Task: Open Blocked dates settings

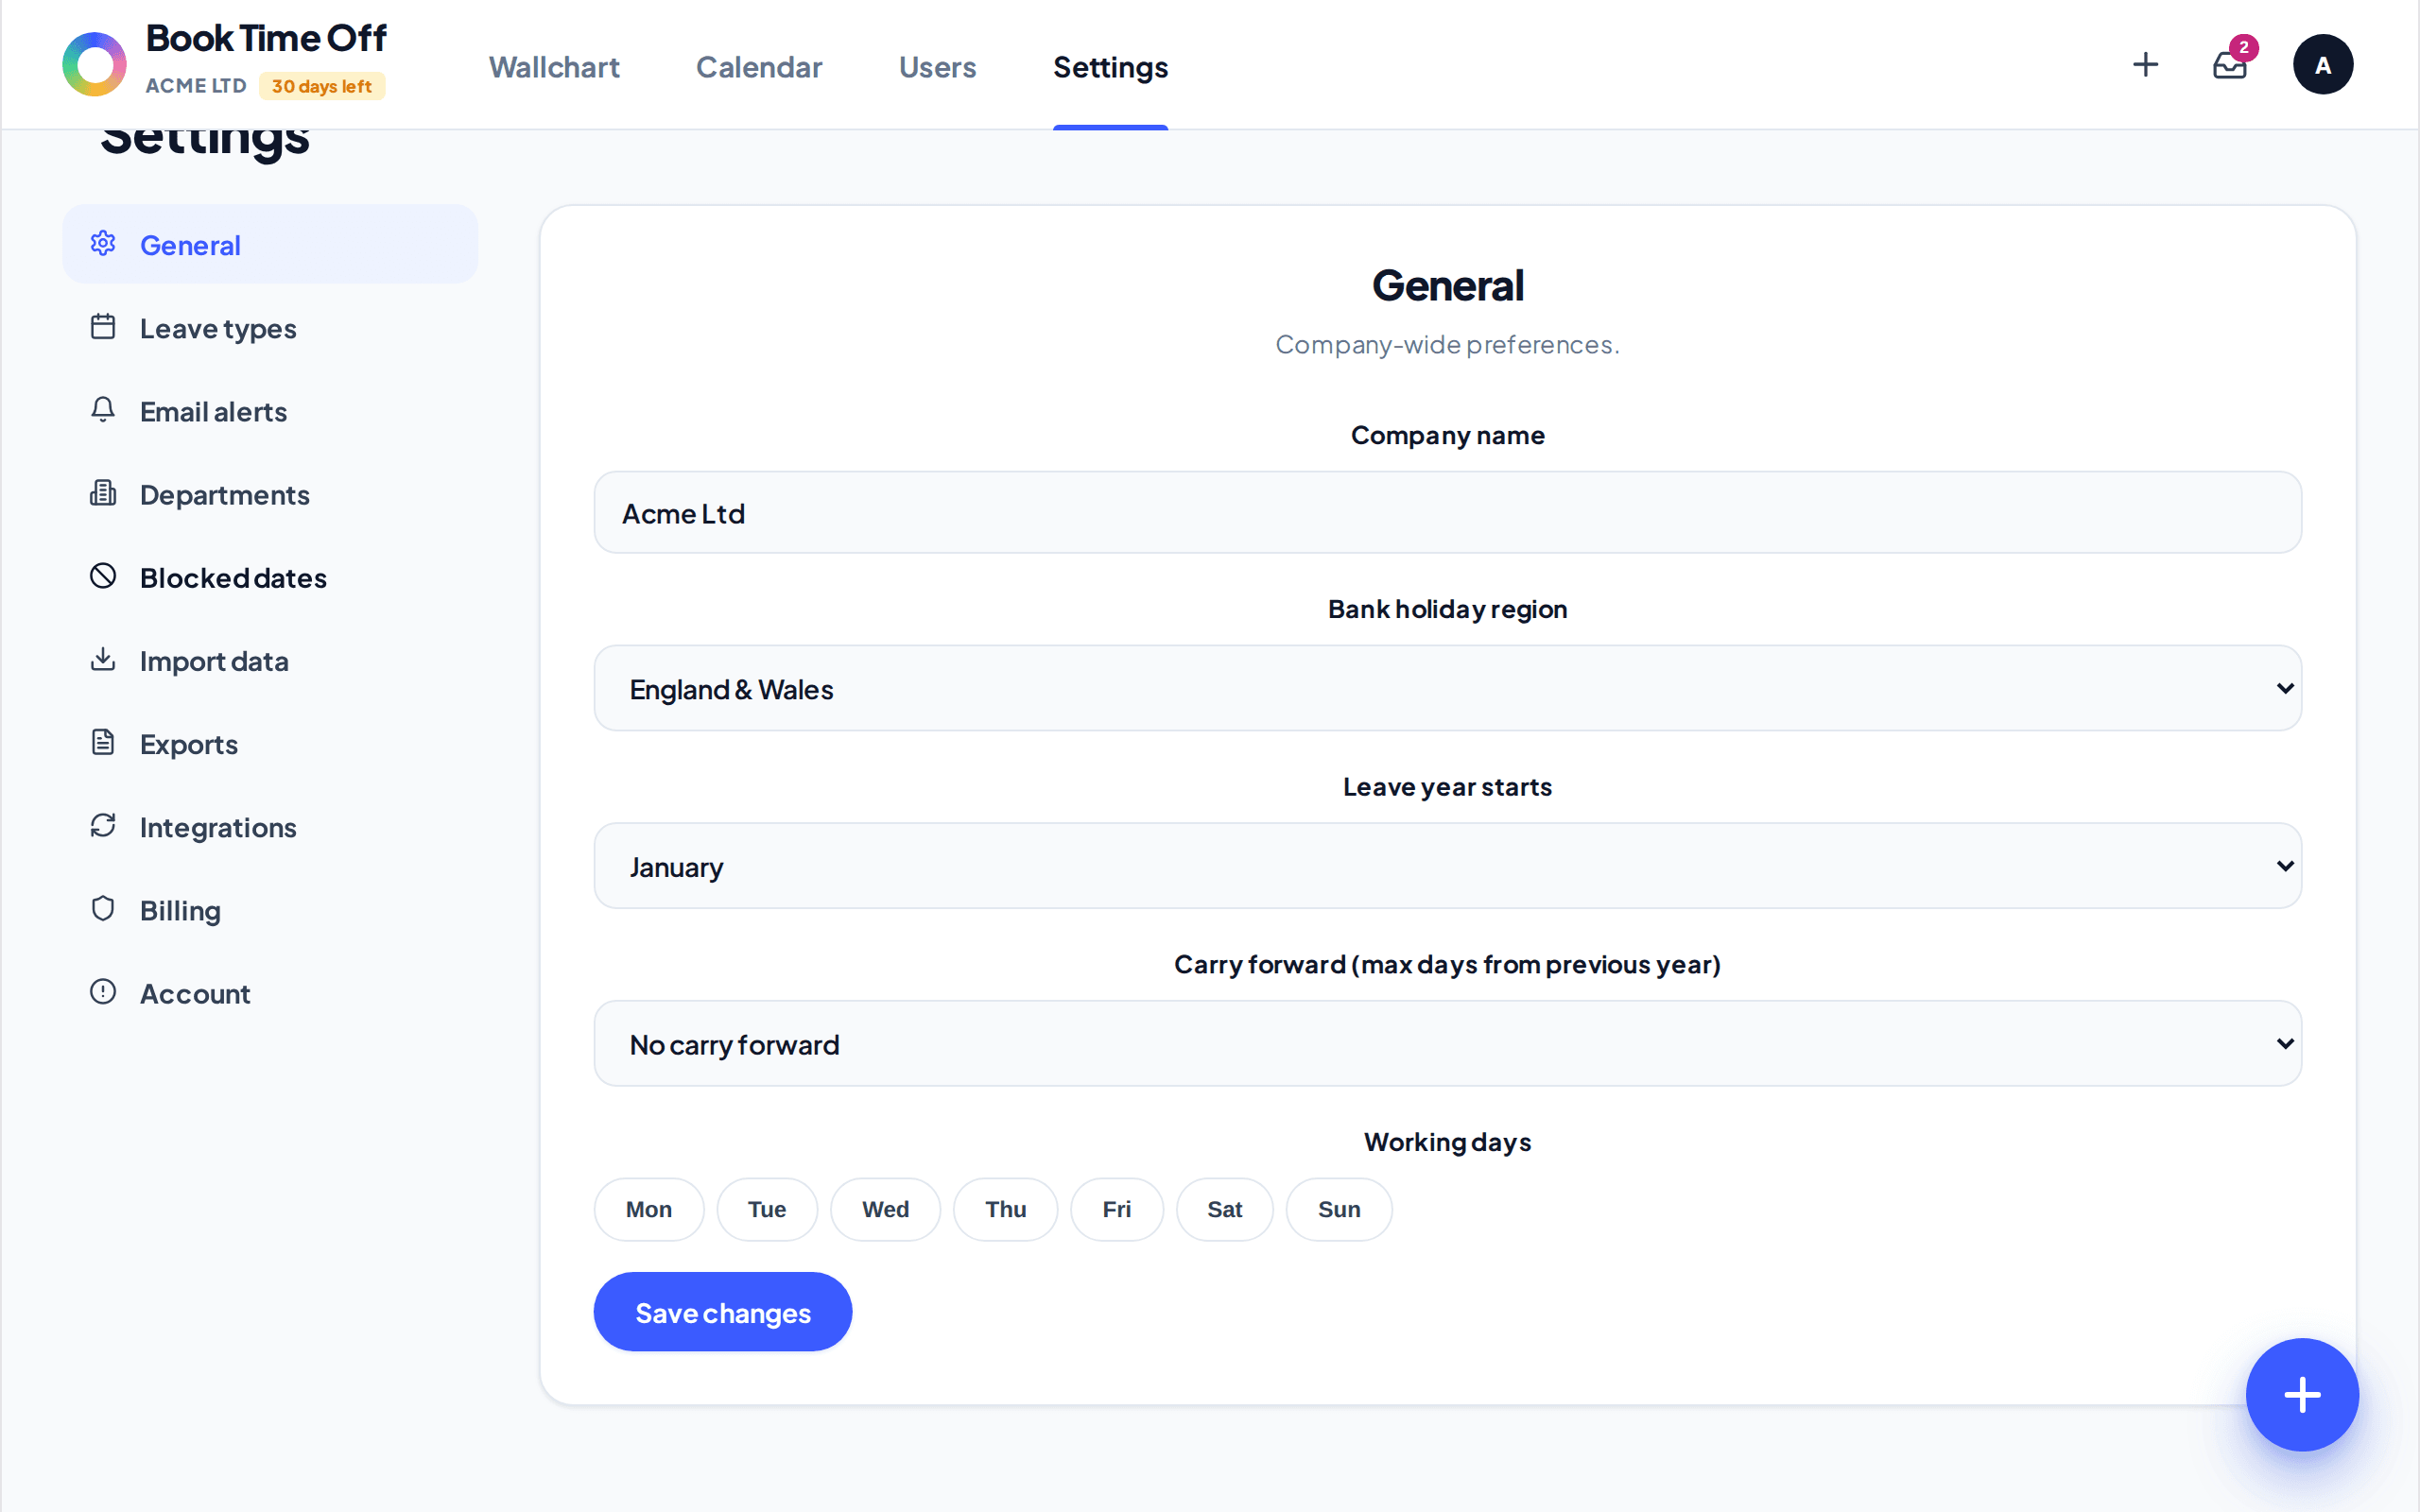Action: click(270, 577)
